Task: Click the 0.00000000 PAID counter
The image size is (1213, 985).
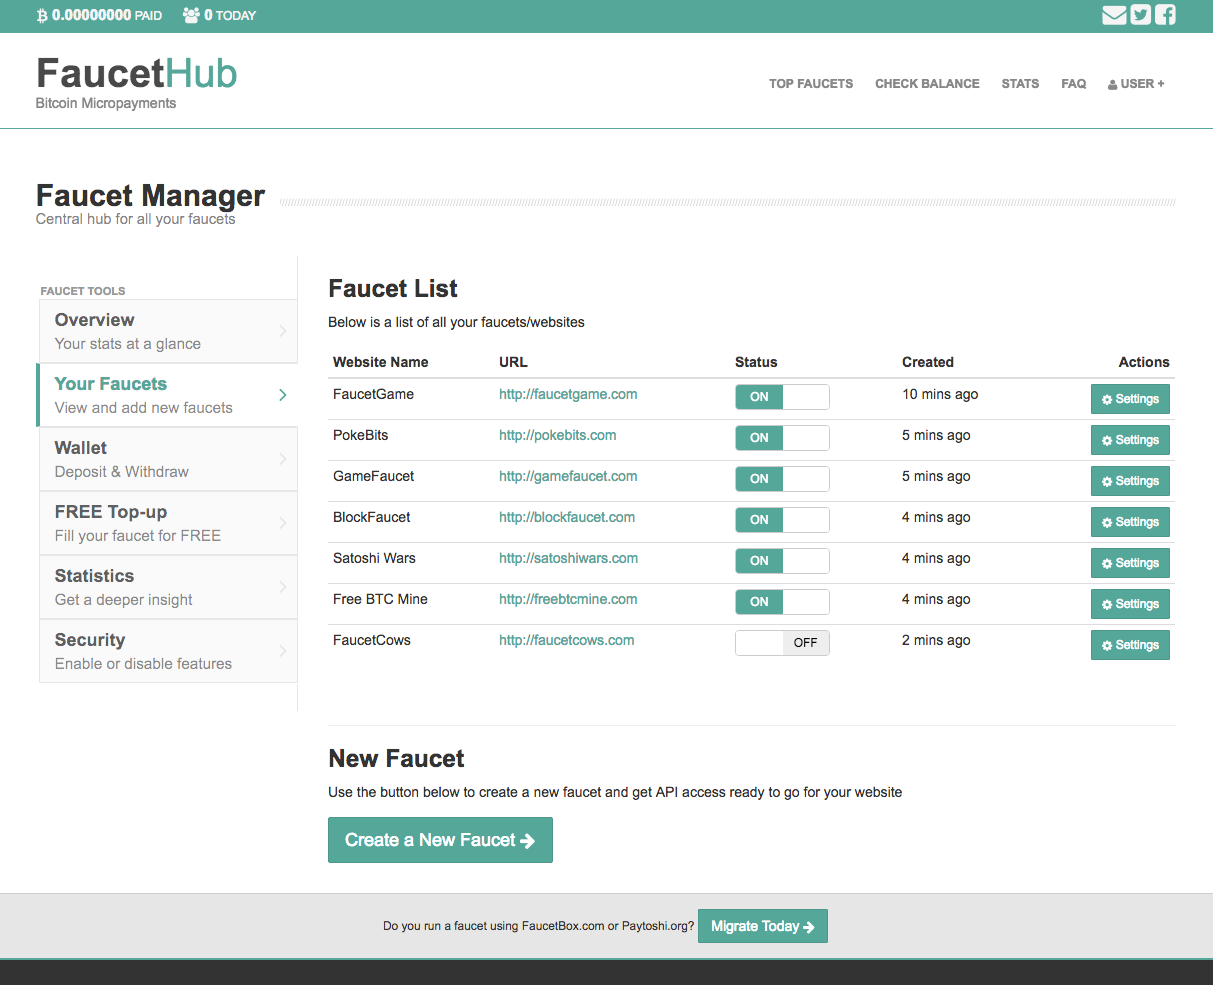Action: coord(99,15)
